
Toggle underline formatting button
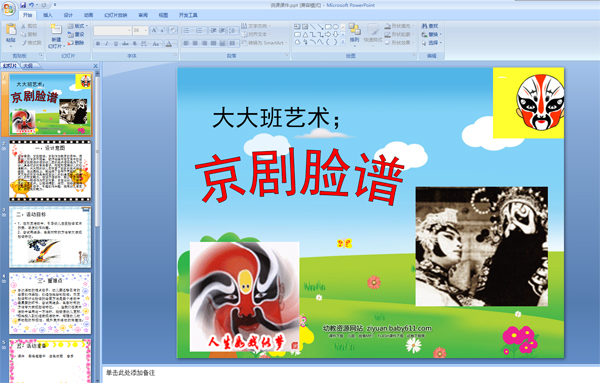coord(116,44)
